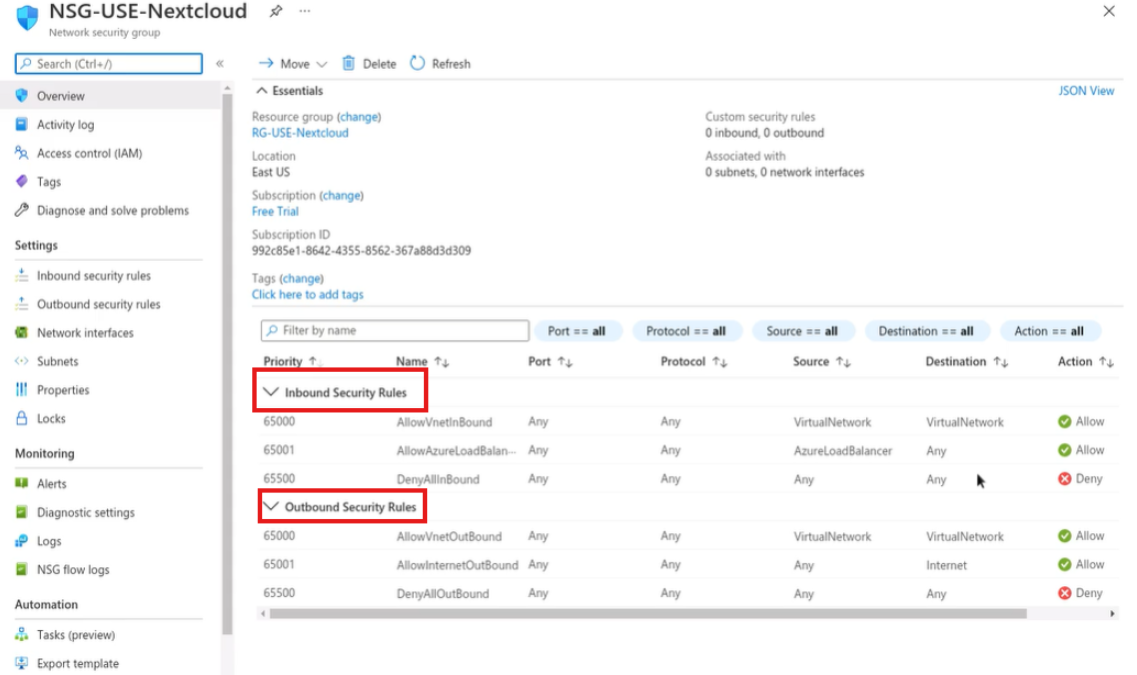The image size is (1137, 675).
Task: Click change link next to Resource group
Action: (x=359, y=117)
